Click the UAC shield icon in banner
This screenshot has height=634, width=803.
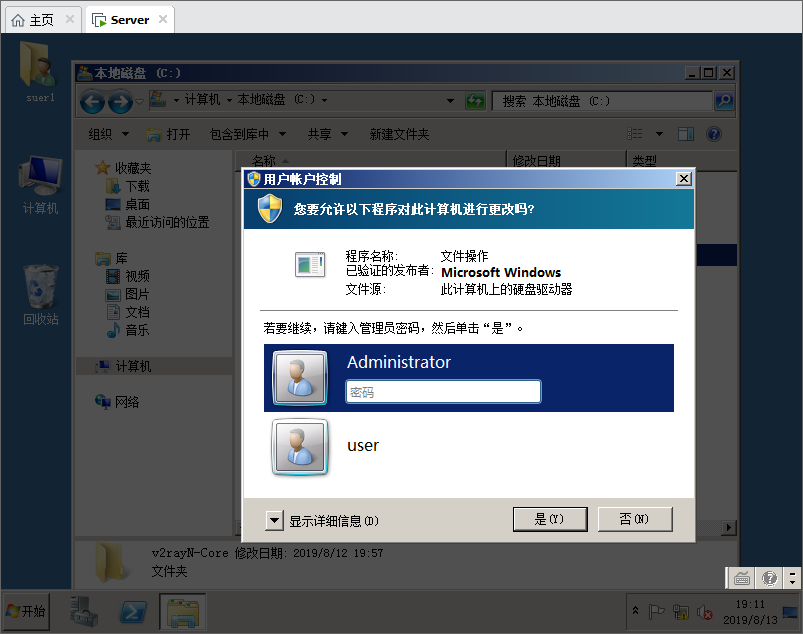pyautogui.click(x=269, y=209)
